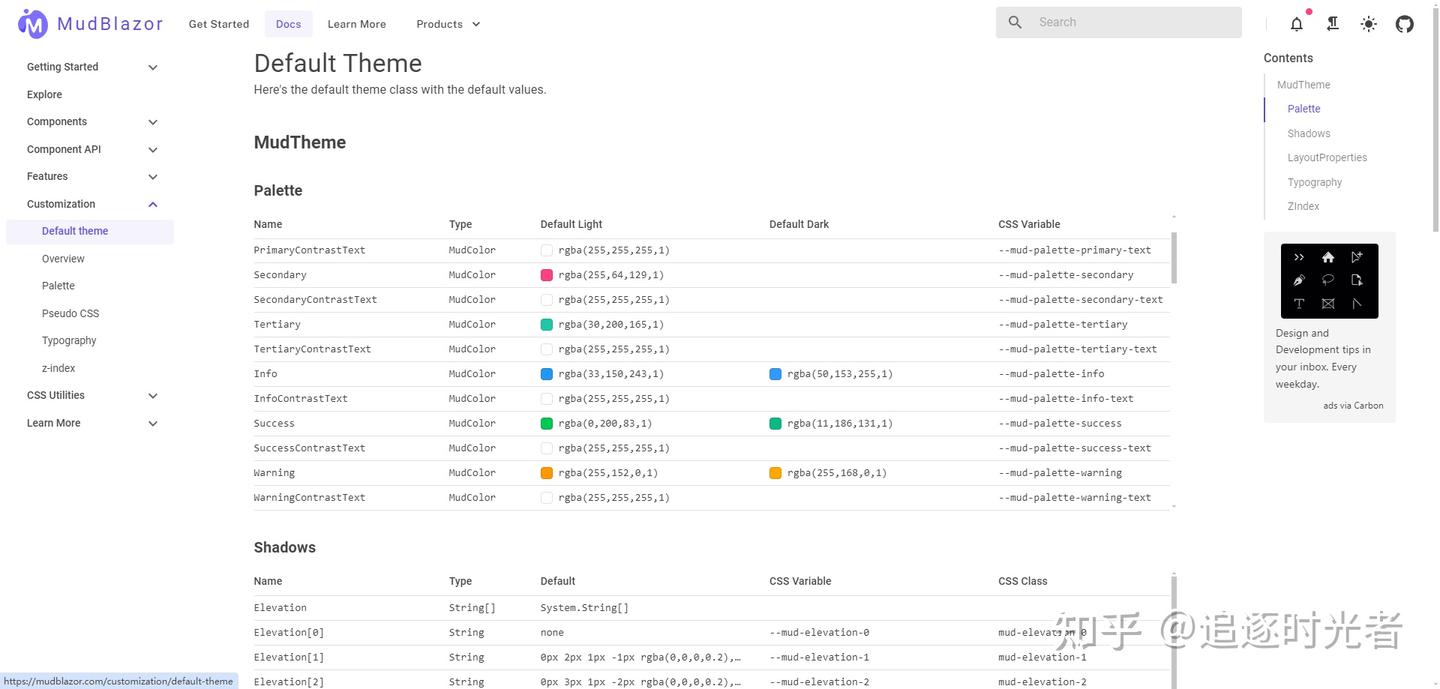Click the magnifier icon in the search box
The image size is (1440, 689).
pyautogui.click(x=1015, y=22)
